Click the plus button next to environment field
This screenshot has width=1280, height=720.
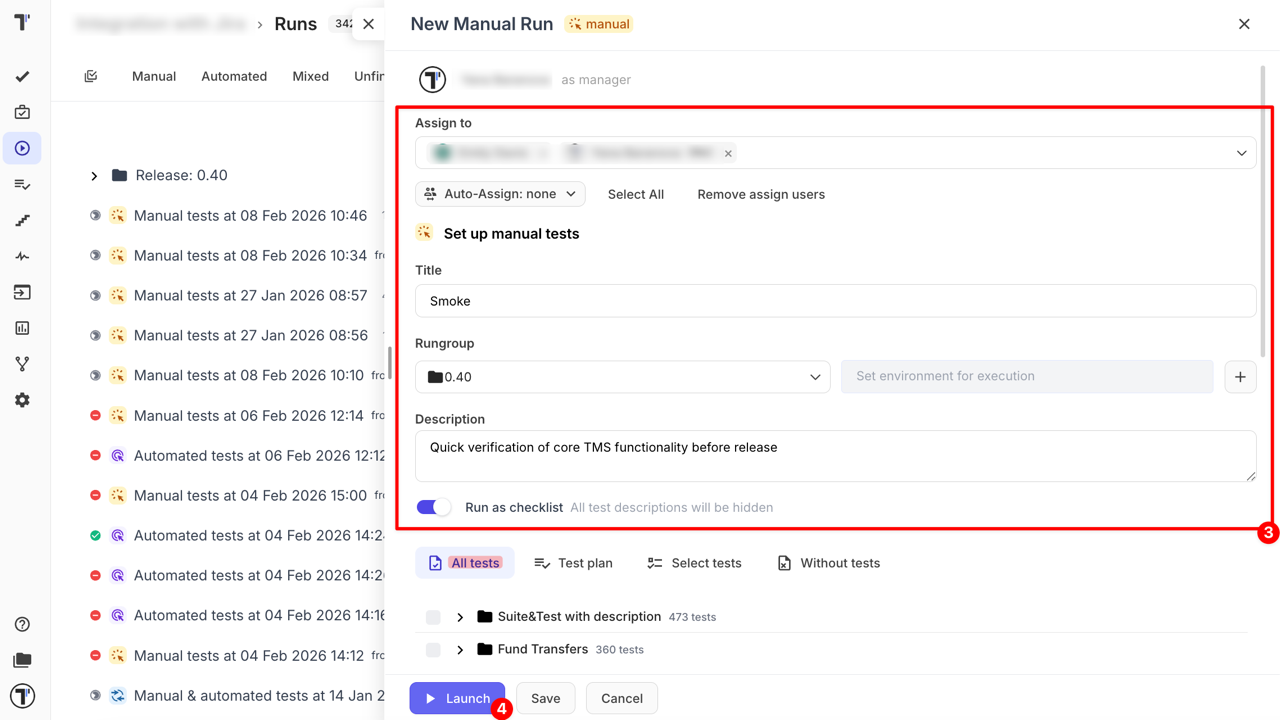1240,377
